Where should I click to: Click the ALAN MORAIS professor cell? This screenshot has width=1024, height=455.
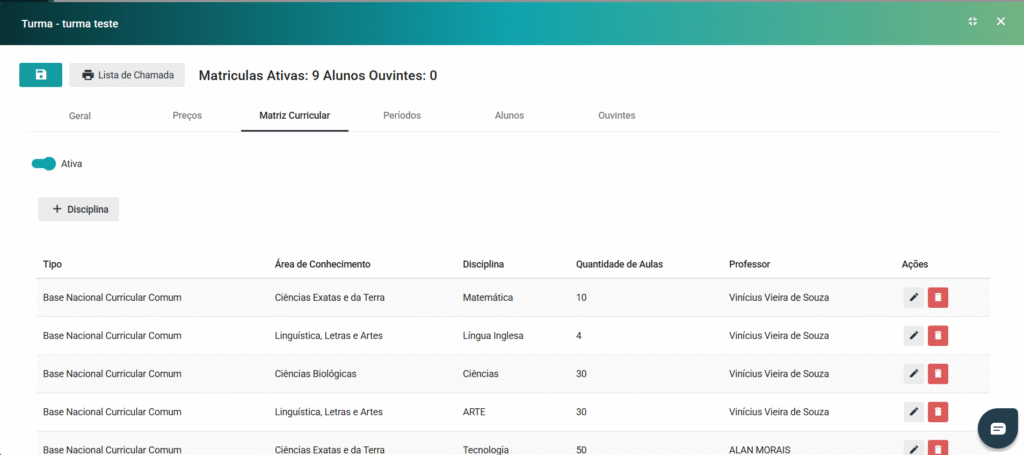(x=760, y=450)
